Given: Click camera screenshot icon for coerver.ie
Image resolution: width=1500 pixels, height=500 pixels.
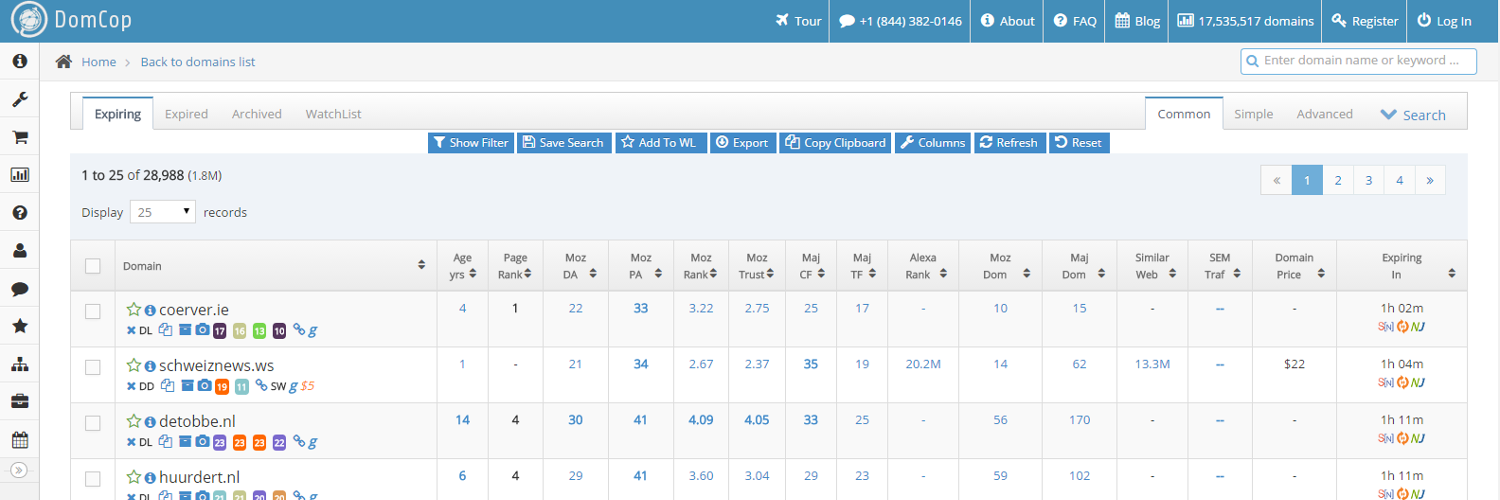Looking at the screenshot, I should point(202,330).
